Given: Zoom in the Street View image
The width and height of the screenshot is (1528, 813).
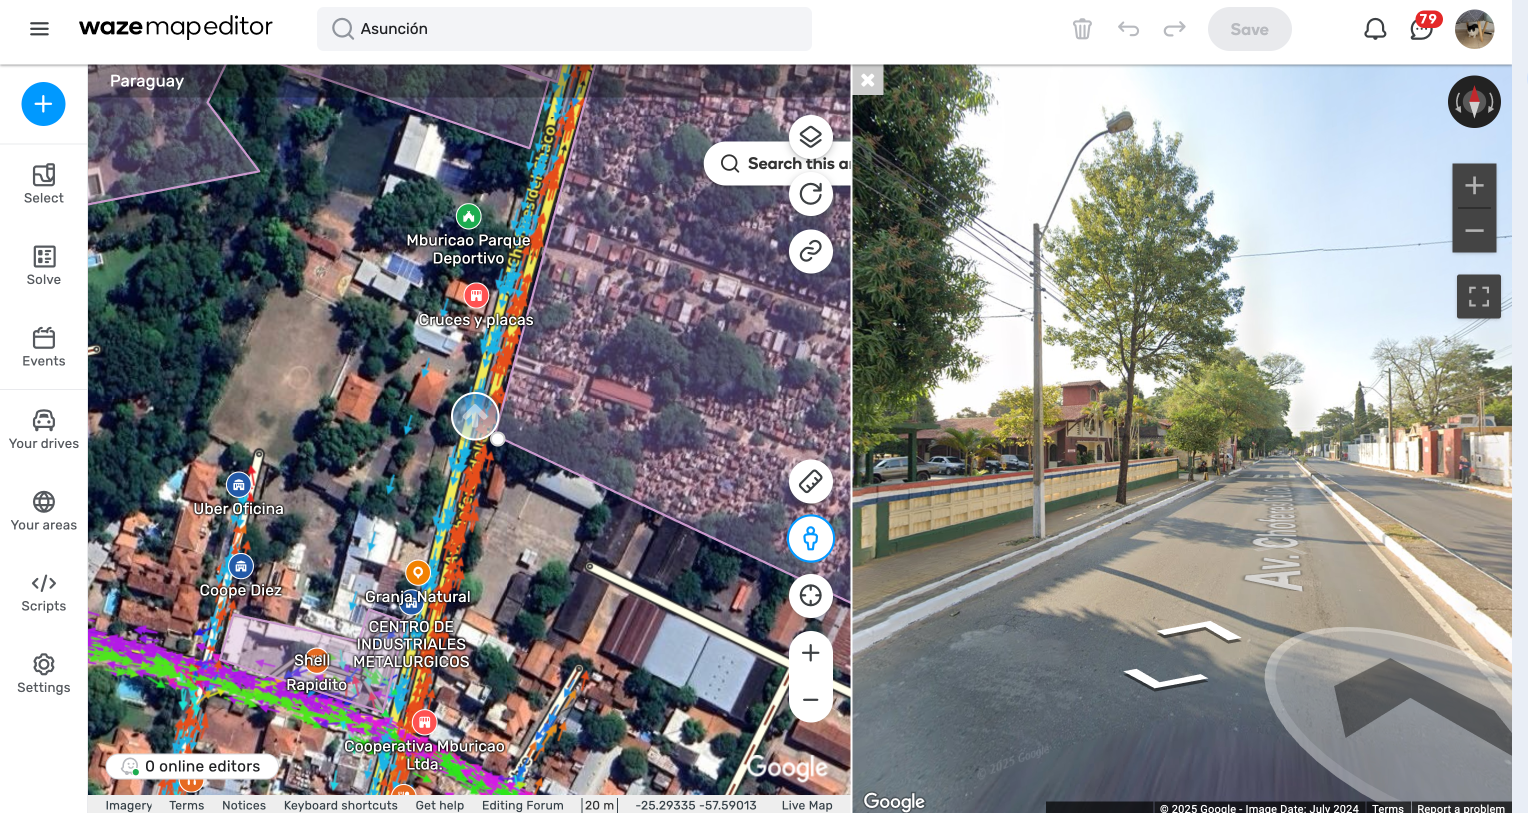Looking at the screenshot, I should point(1474,186).
